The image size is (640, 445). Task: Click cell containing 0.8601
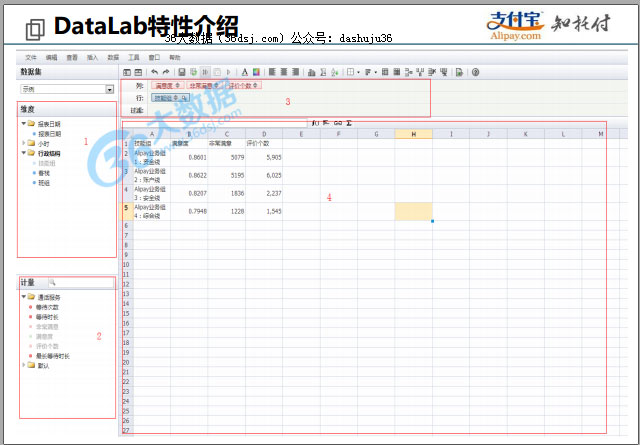click(189, 157)
